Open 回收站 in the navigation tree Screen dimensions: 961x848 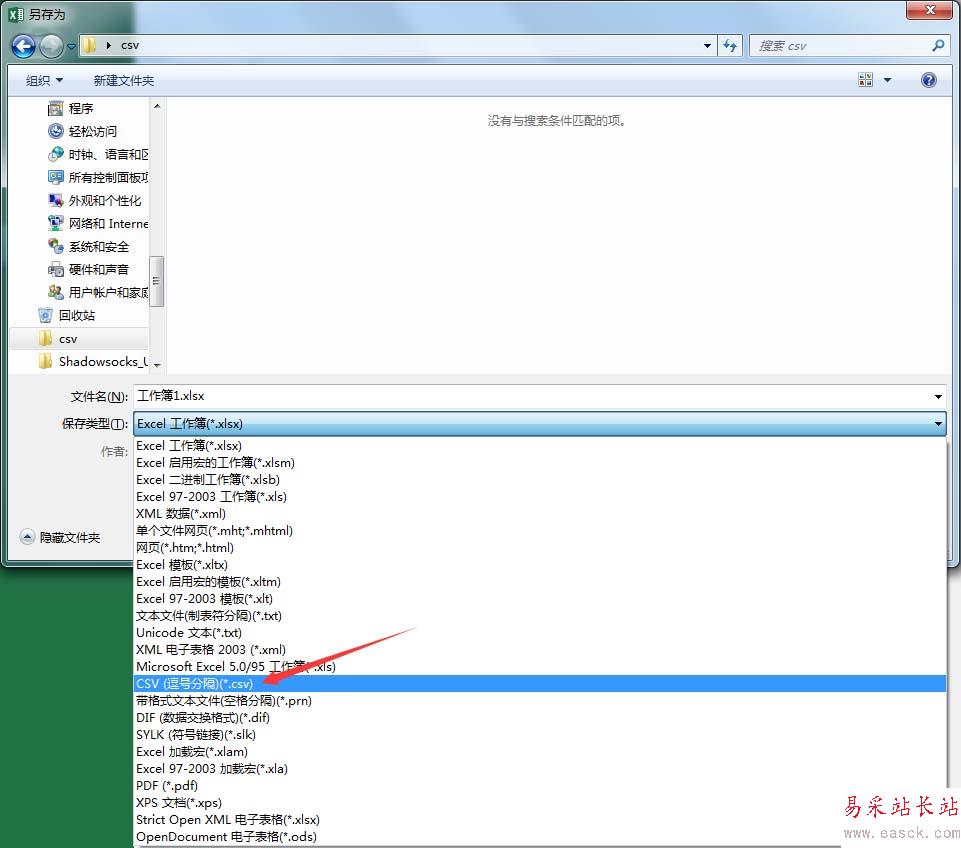[76, 316]
